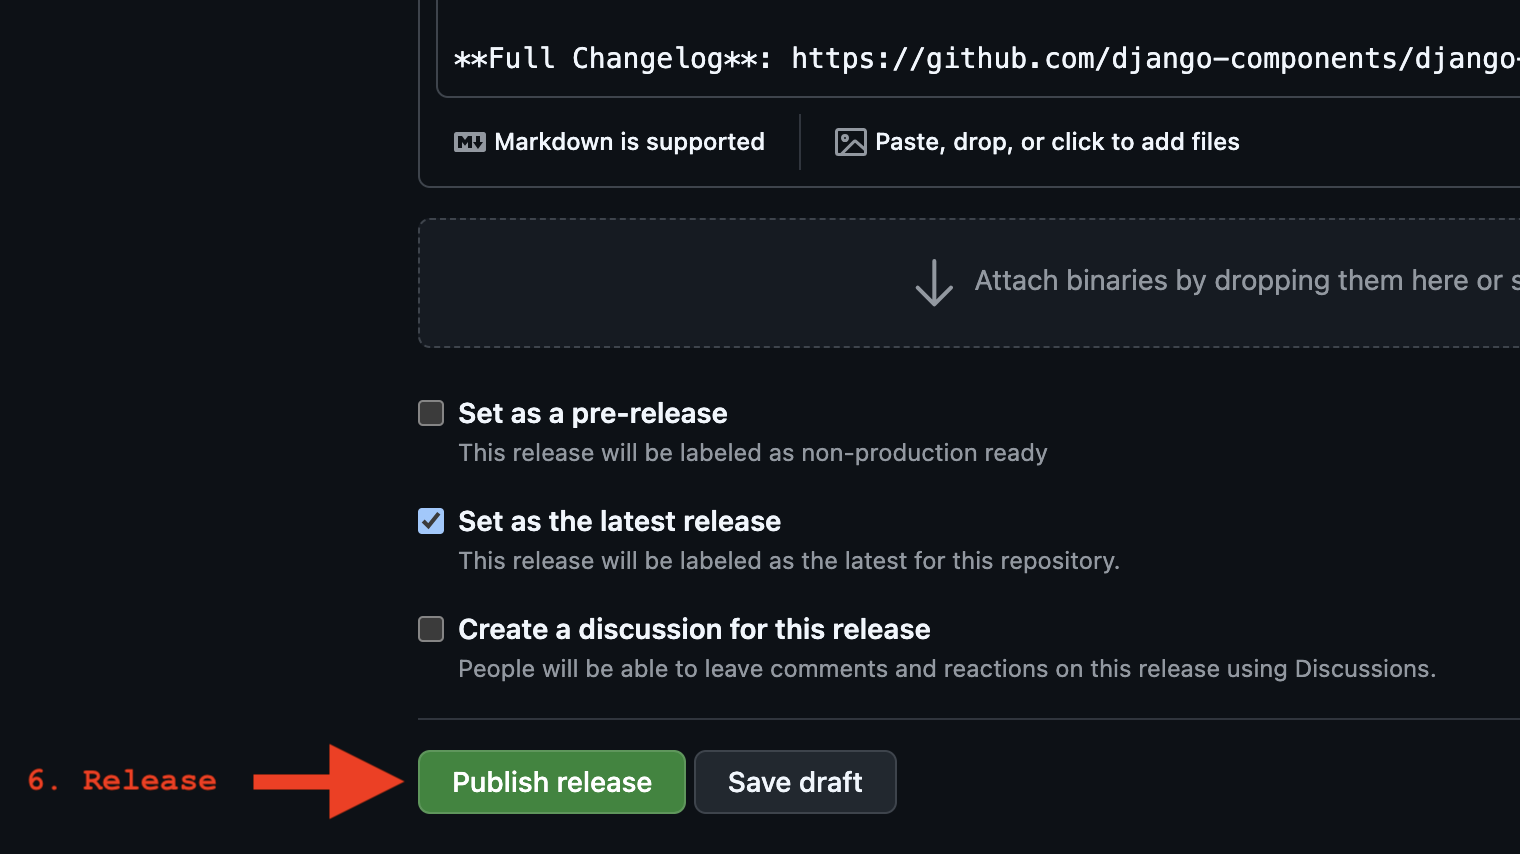Screen dimensions: 1520x854
Task: Select the checked checkbox's blue checkmark icon
Action: tap(430, 521)
